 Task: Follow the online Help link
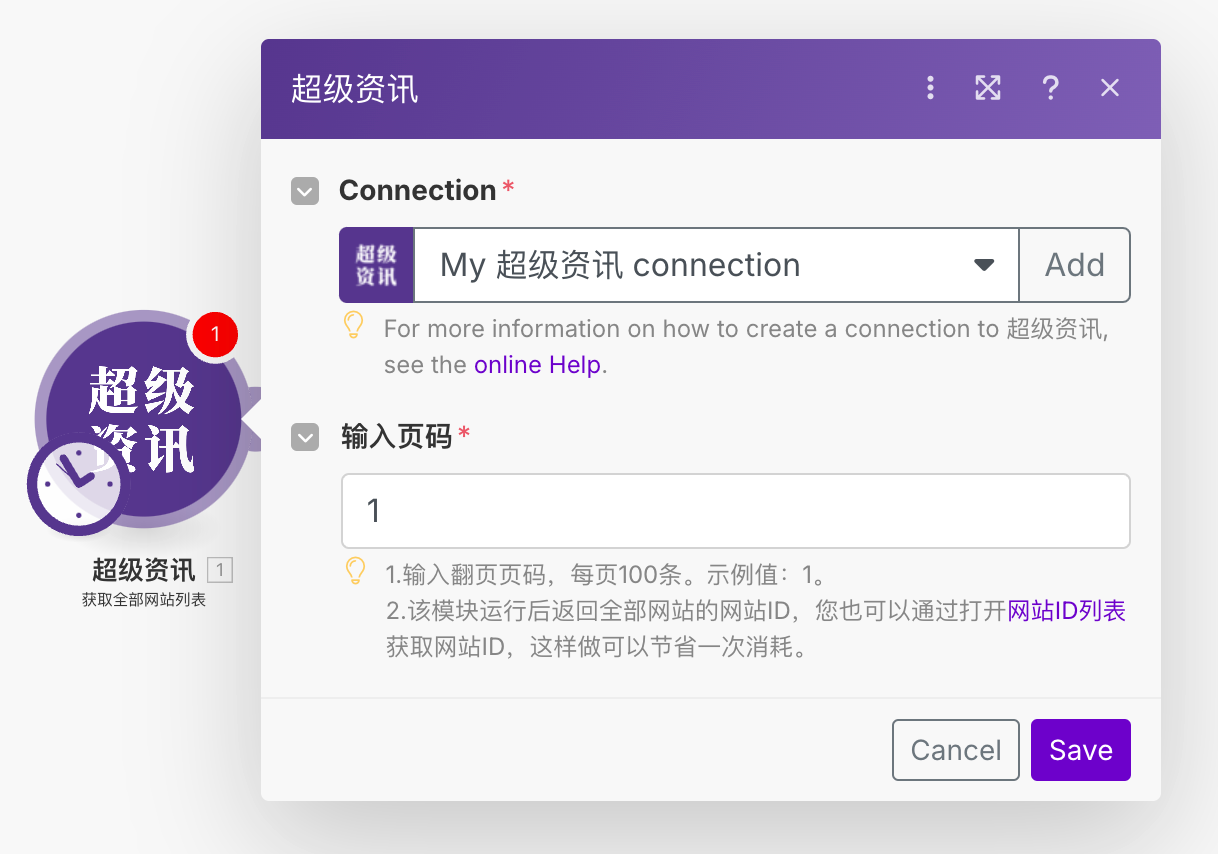(537, 365)
